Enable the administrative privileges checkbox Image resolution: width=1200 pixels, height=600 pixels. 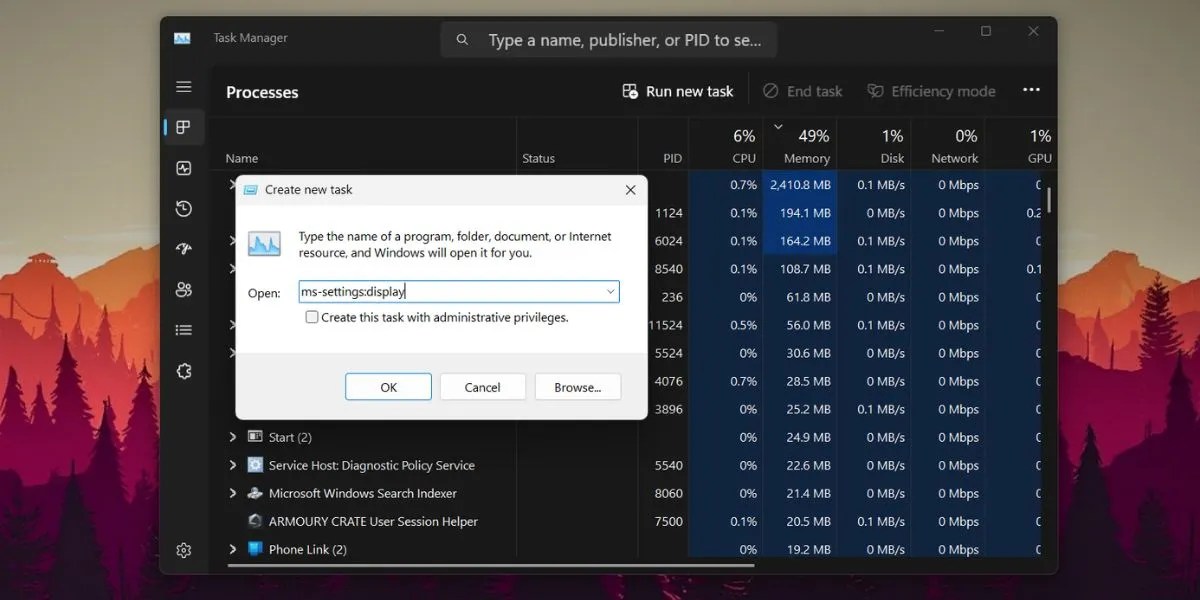[313, 316]
